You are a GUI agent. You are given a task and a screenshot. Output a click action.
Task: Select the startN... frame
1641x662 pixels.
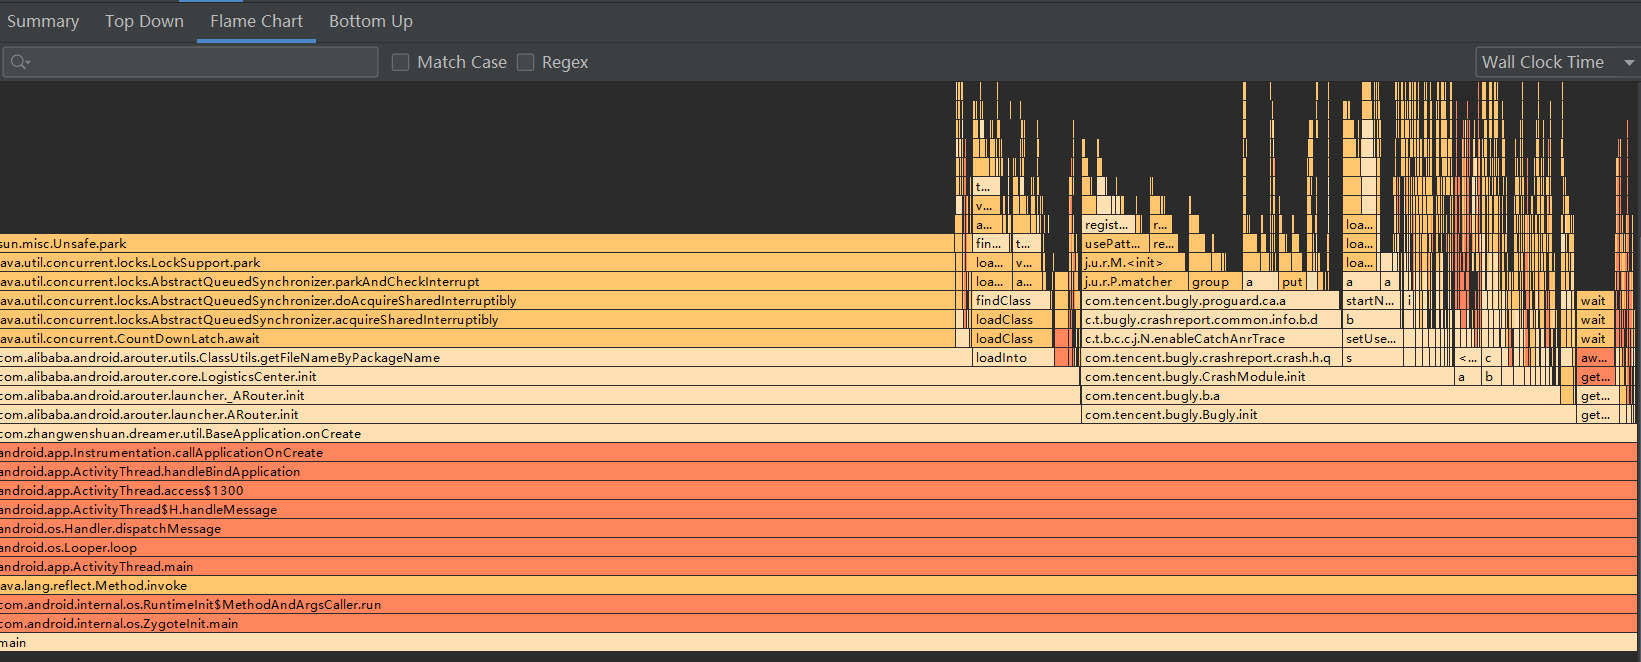1371,301
